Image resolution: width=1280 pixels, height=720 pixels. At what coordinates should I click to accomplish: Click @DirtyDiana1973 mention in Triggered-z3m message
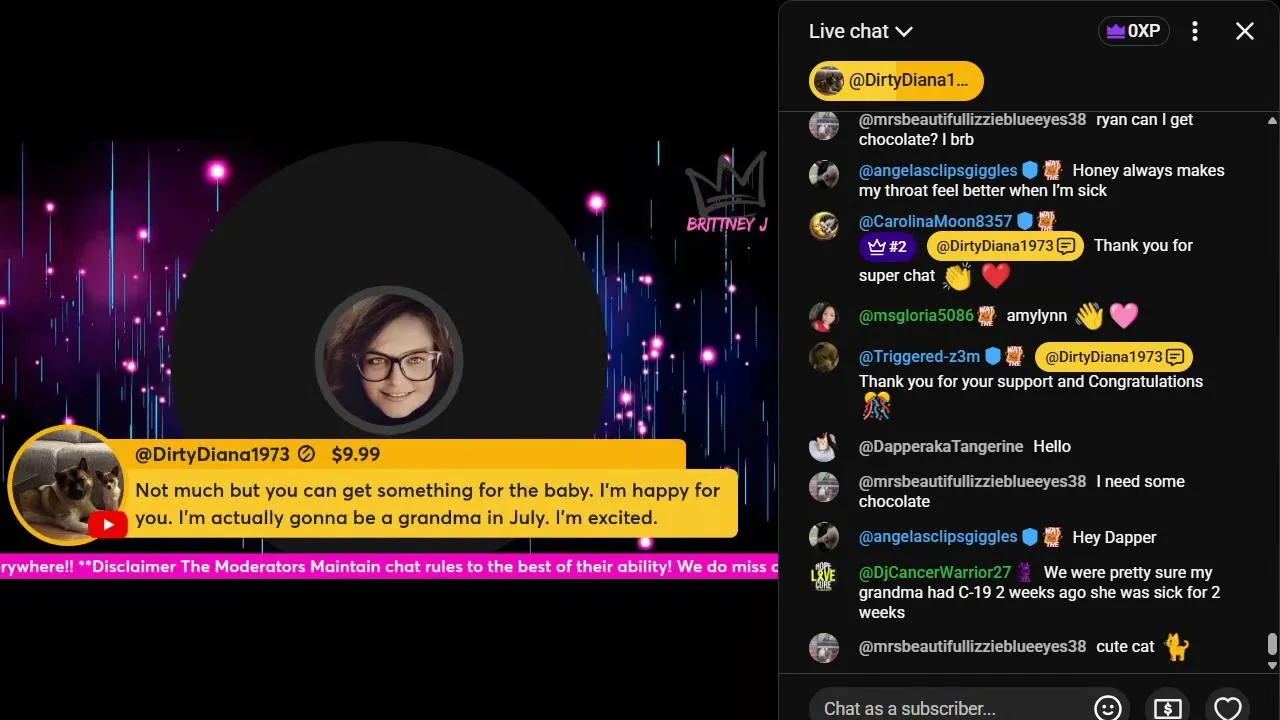[1113, 357]
